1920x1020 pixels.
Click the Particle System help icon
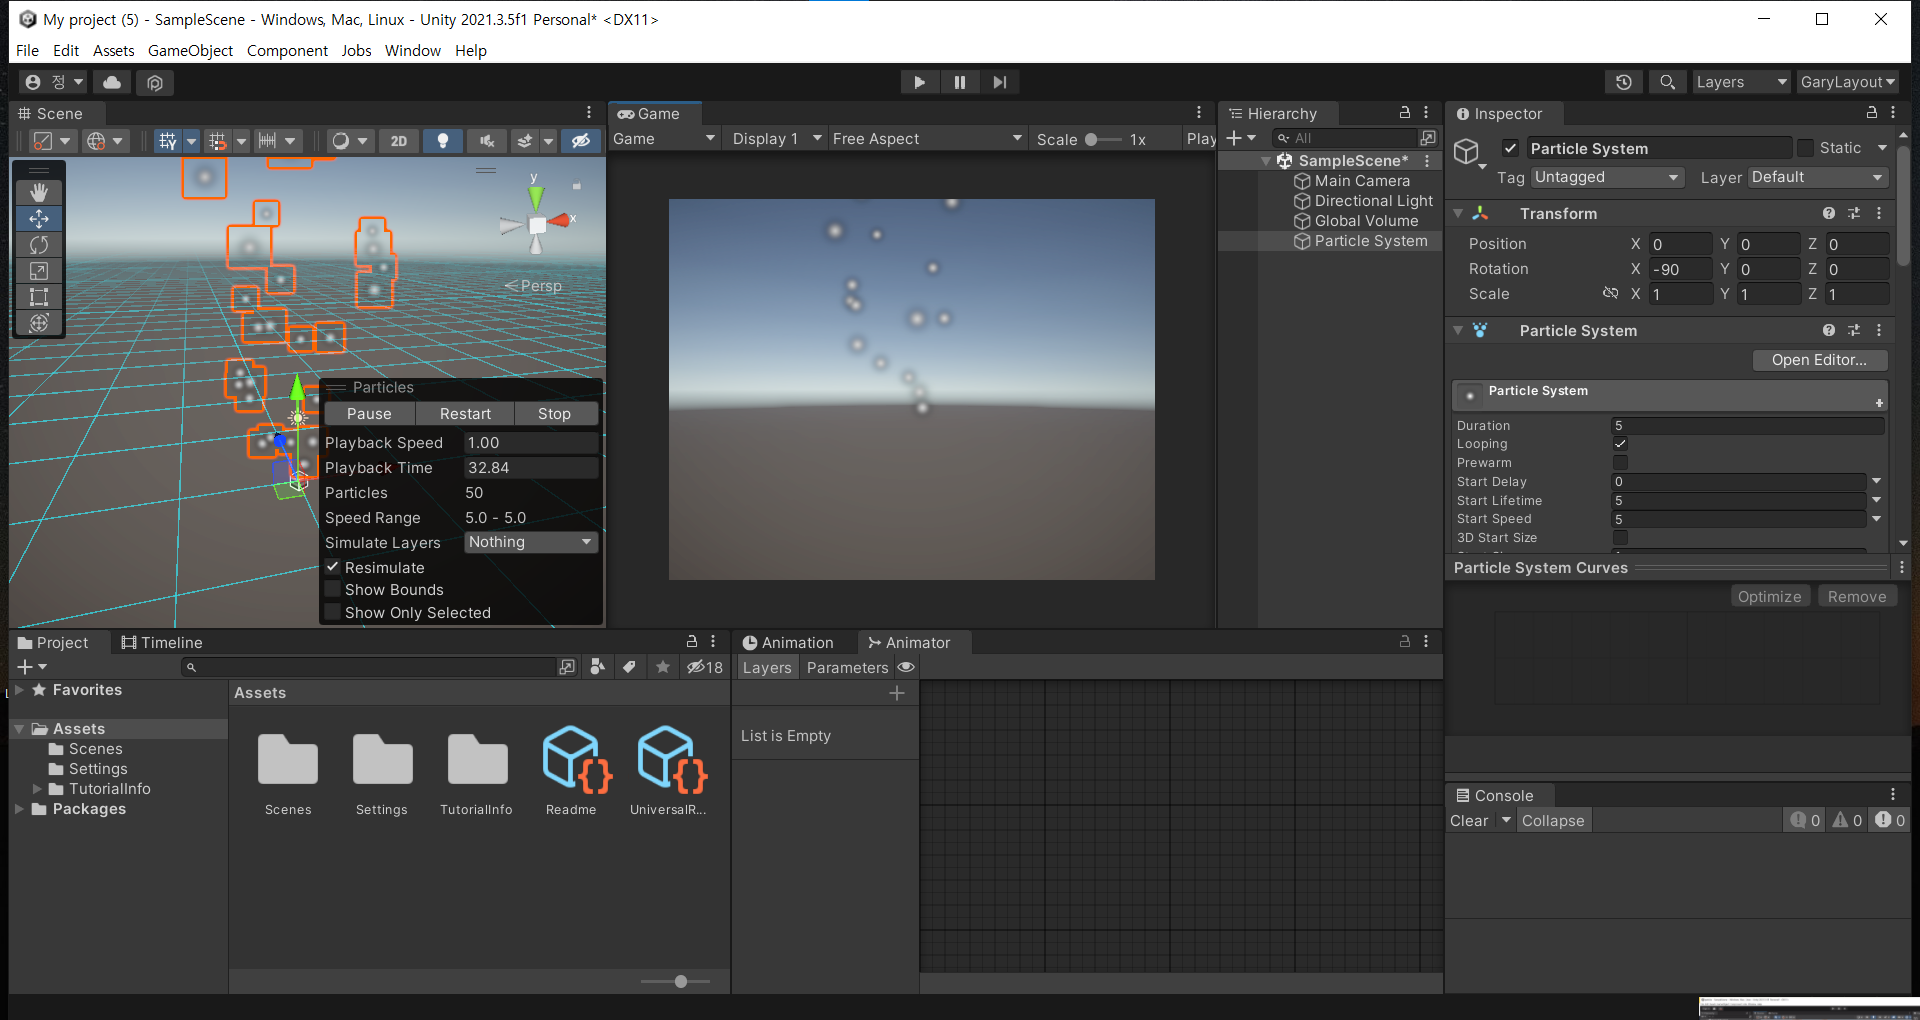(x=1828, y=330)
